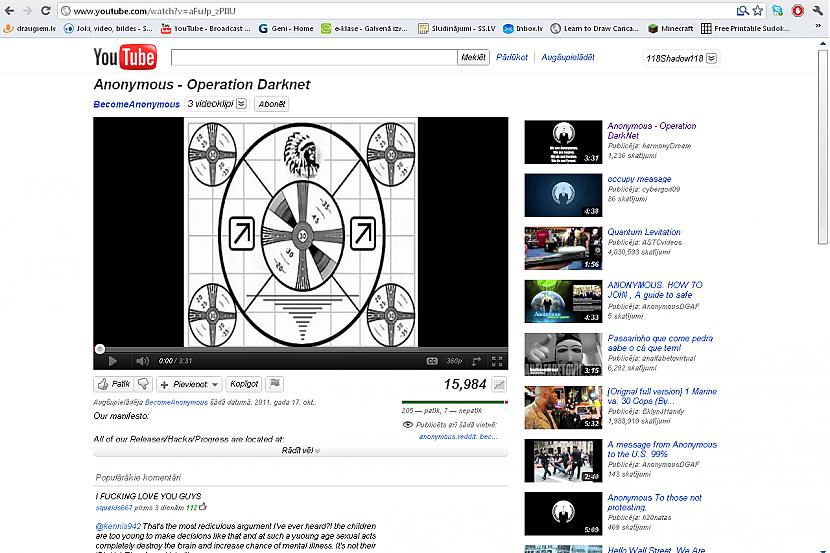
Task: Open the Geni - Home bookmark
Action: coord(286,29)
